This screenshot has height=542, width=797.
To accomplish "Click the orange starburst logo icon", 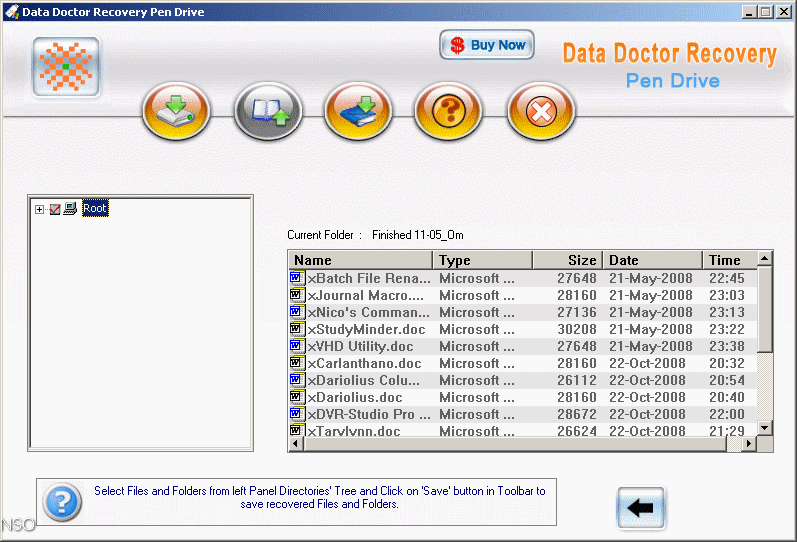I will (66, 67).
